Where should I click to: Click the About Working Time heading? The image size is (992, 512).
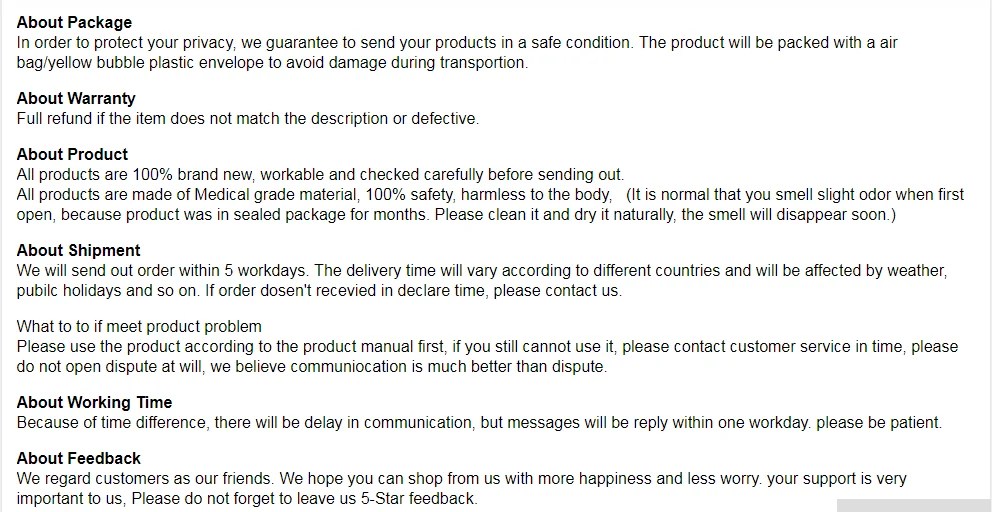point(94,403)
